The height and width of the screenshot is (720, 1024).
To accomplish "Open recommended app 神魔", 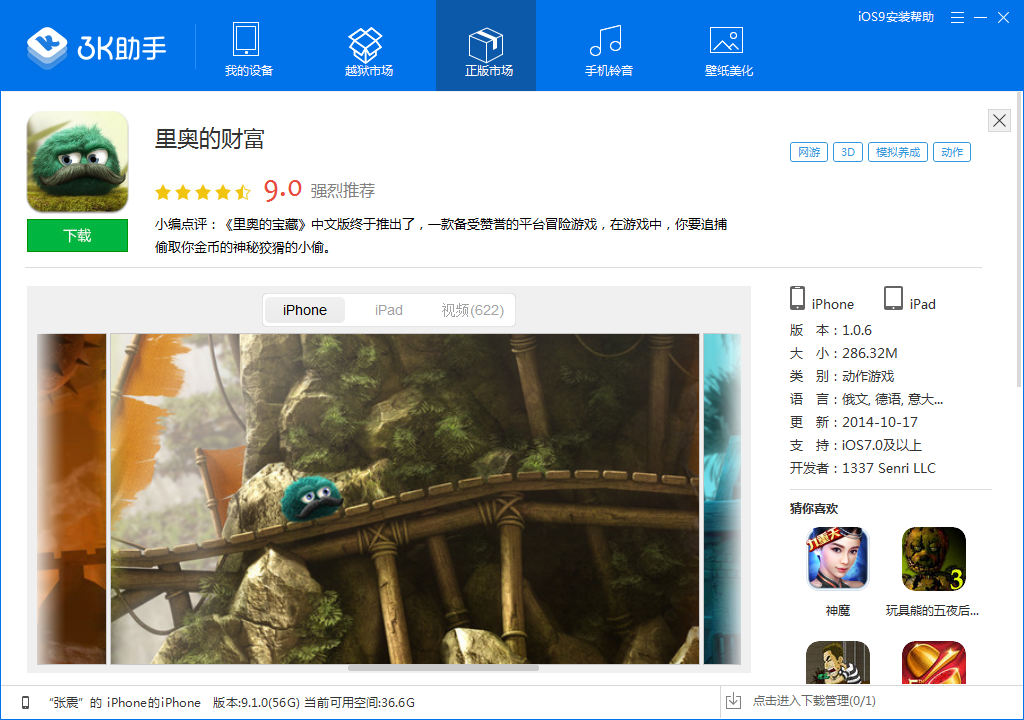I will coord(837,572).
